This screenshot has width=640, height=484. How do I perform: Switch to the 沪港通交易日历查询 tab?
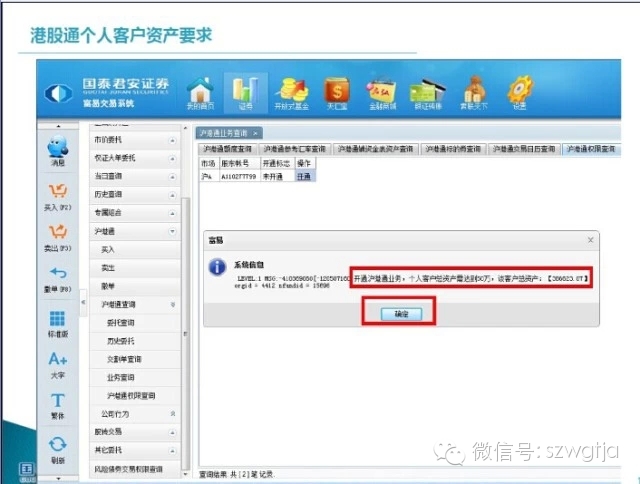(x=524, y=149)
